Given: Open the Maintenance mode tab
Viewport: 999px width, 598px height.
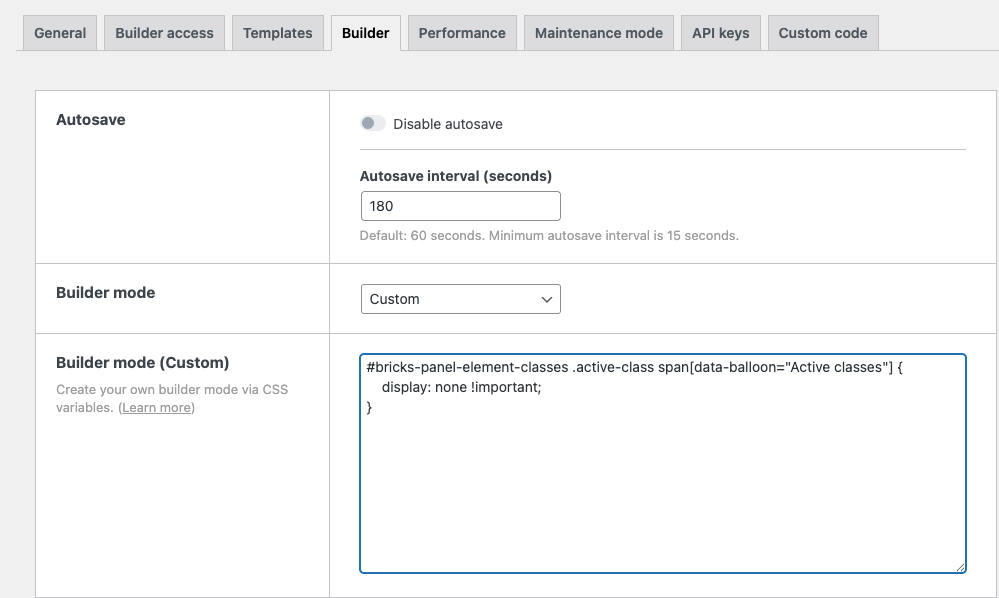Looking at the screenshot, I should 599,33.
